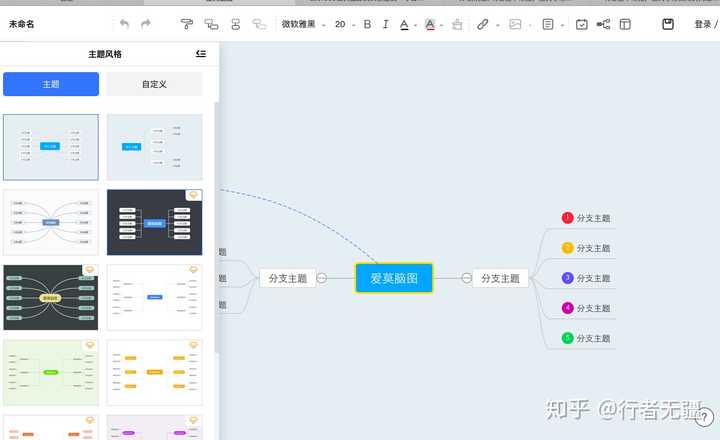Select the left 分支主题 node
Image resolution: width=720 pixels, height=440 pixels.
click(x=287, y=278)
